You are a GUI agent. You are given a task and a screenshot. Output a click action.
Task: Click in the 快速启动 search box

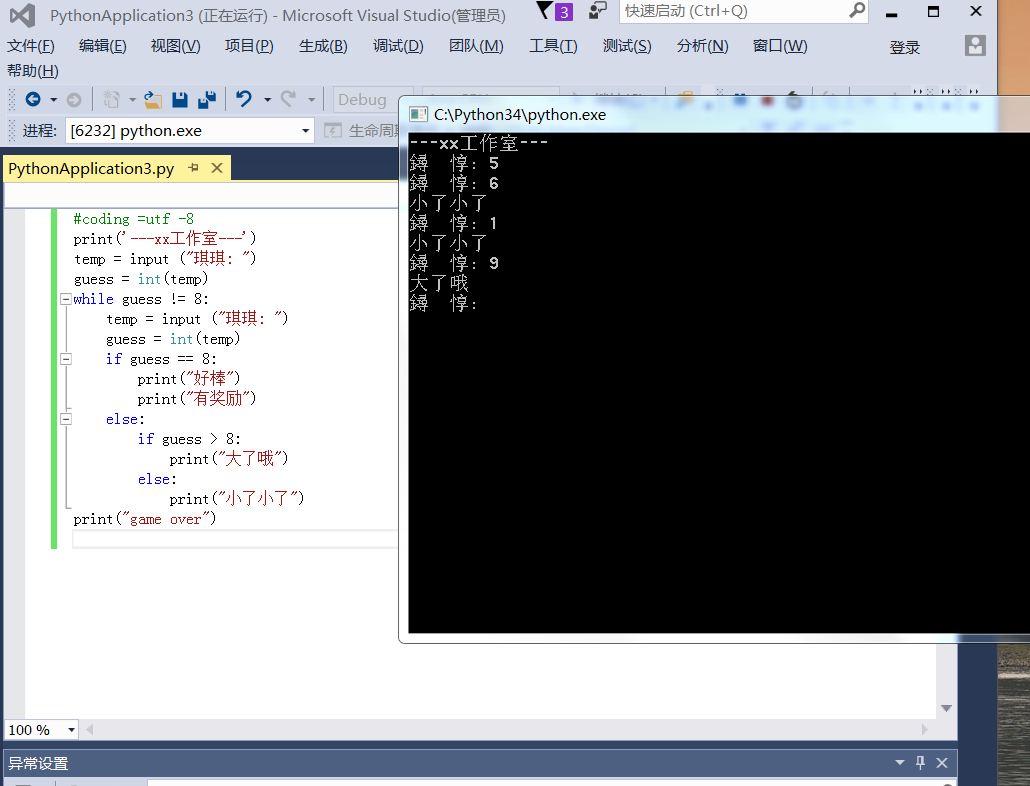point(735,11)
